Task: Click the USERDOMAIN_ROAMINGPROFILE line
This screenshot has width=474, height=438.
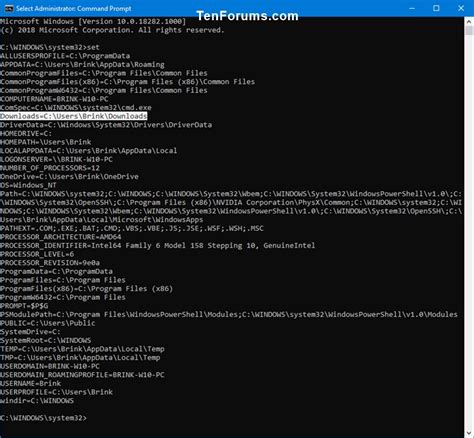Action: (x=82, y=375)
